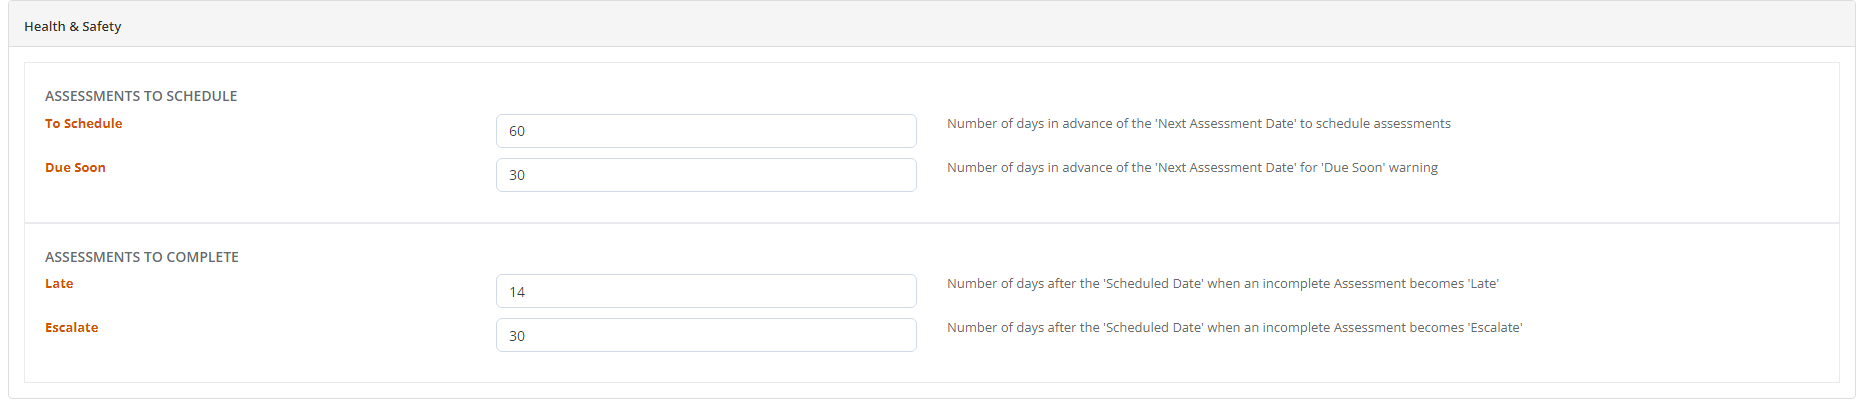The image size is (1866, 401).
Task: Click the orange To Schedule label
Action: 84,123
